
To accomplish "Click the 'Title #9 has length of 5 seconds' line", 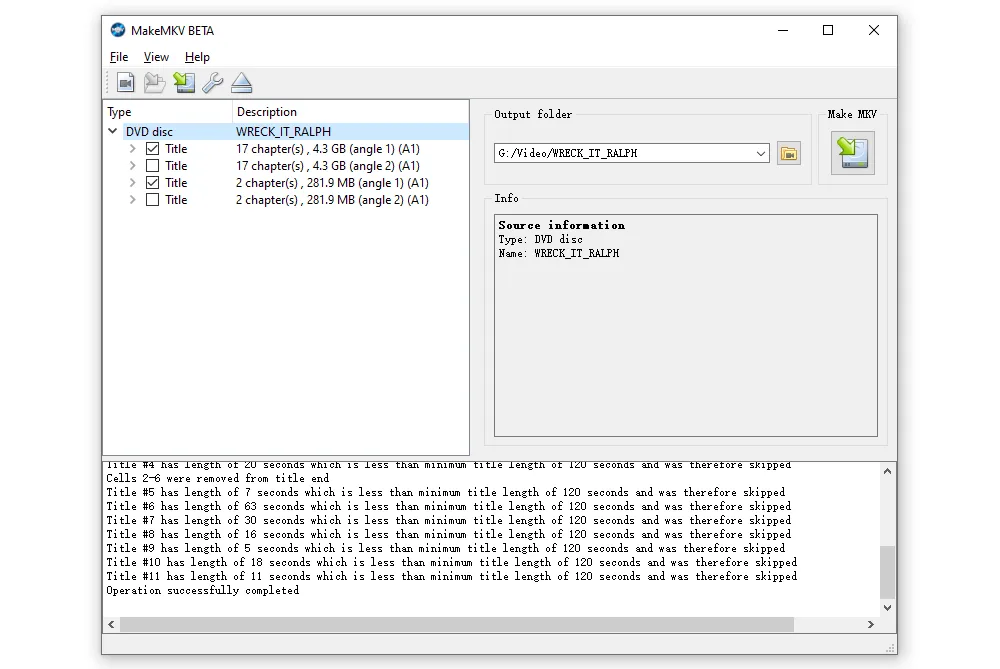I will pyautogui.click(x=446, y=548).
